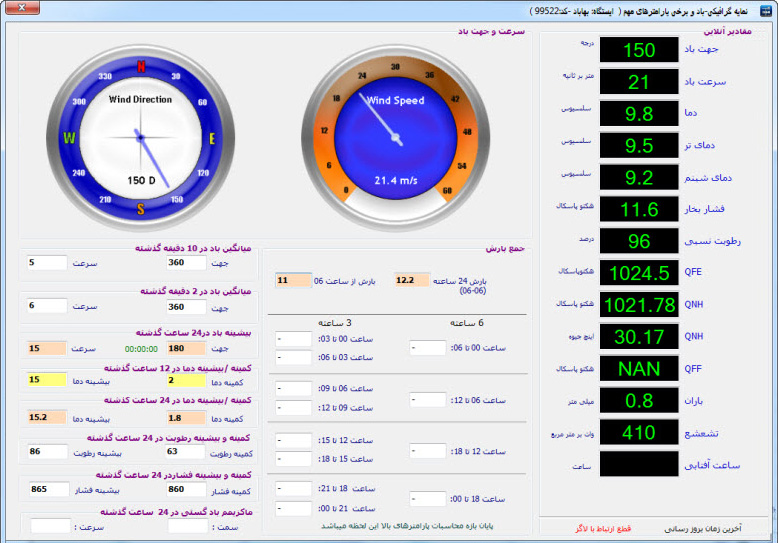Click the QNH readout showing 1021.78
The height and width of the screenshot is (543, 778).
tap(639, 305)
